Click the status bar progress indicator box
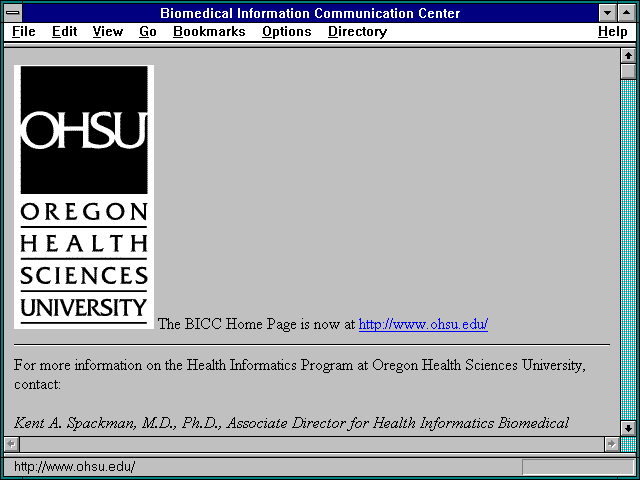This screenshot has width=640, height=480. (578, 467)
